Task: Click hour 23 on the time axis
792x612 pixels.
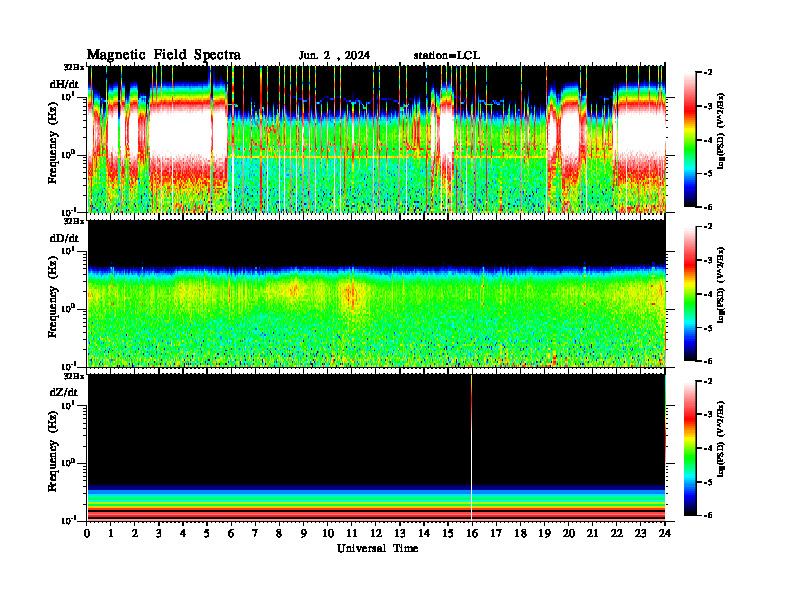Action: 640,533
